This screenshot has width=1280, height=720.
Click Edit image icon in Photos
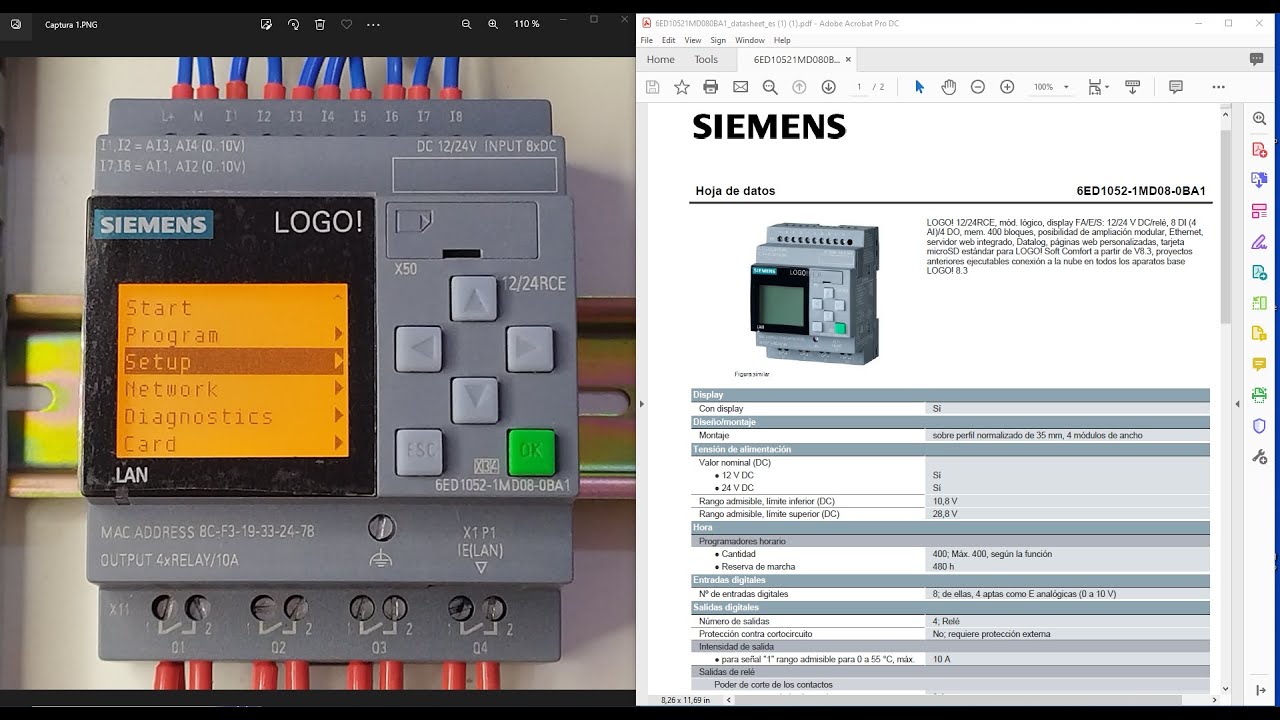[x=266, y=23]
